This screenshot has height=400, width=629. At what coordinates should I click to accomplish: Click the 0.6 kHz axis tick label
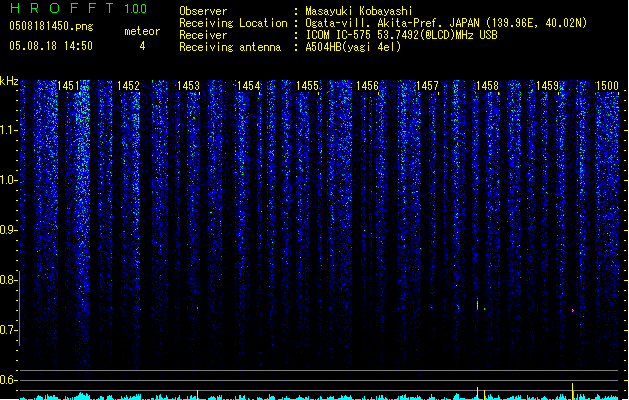8,380
